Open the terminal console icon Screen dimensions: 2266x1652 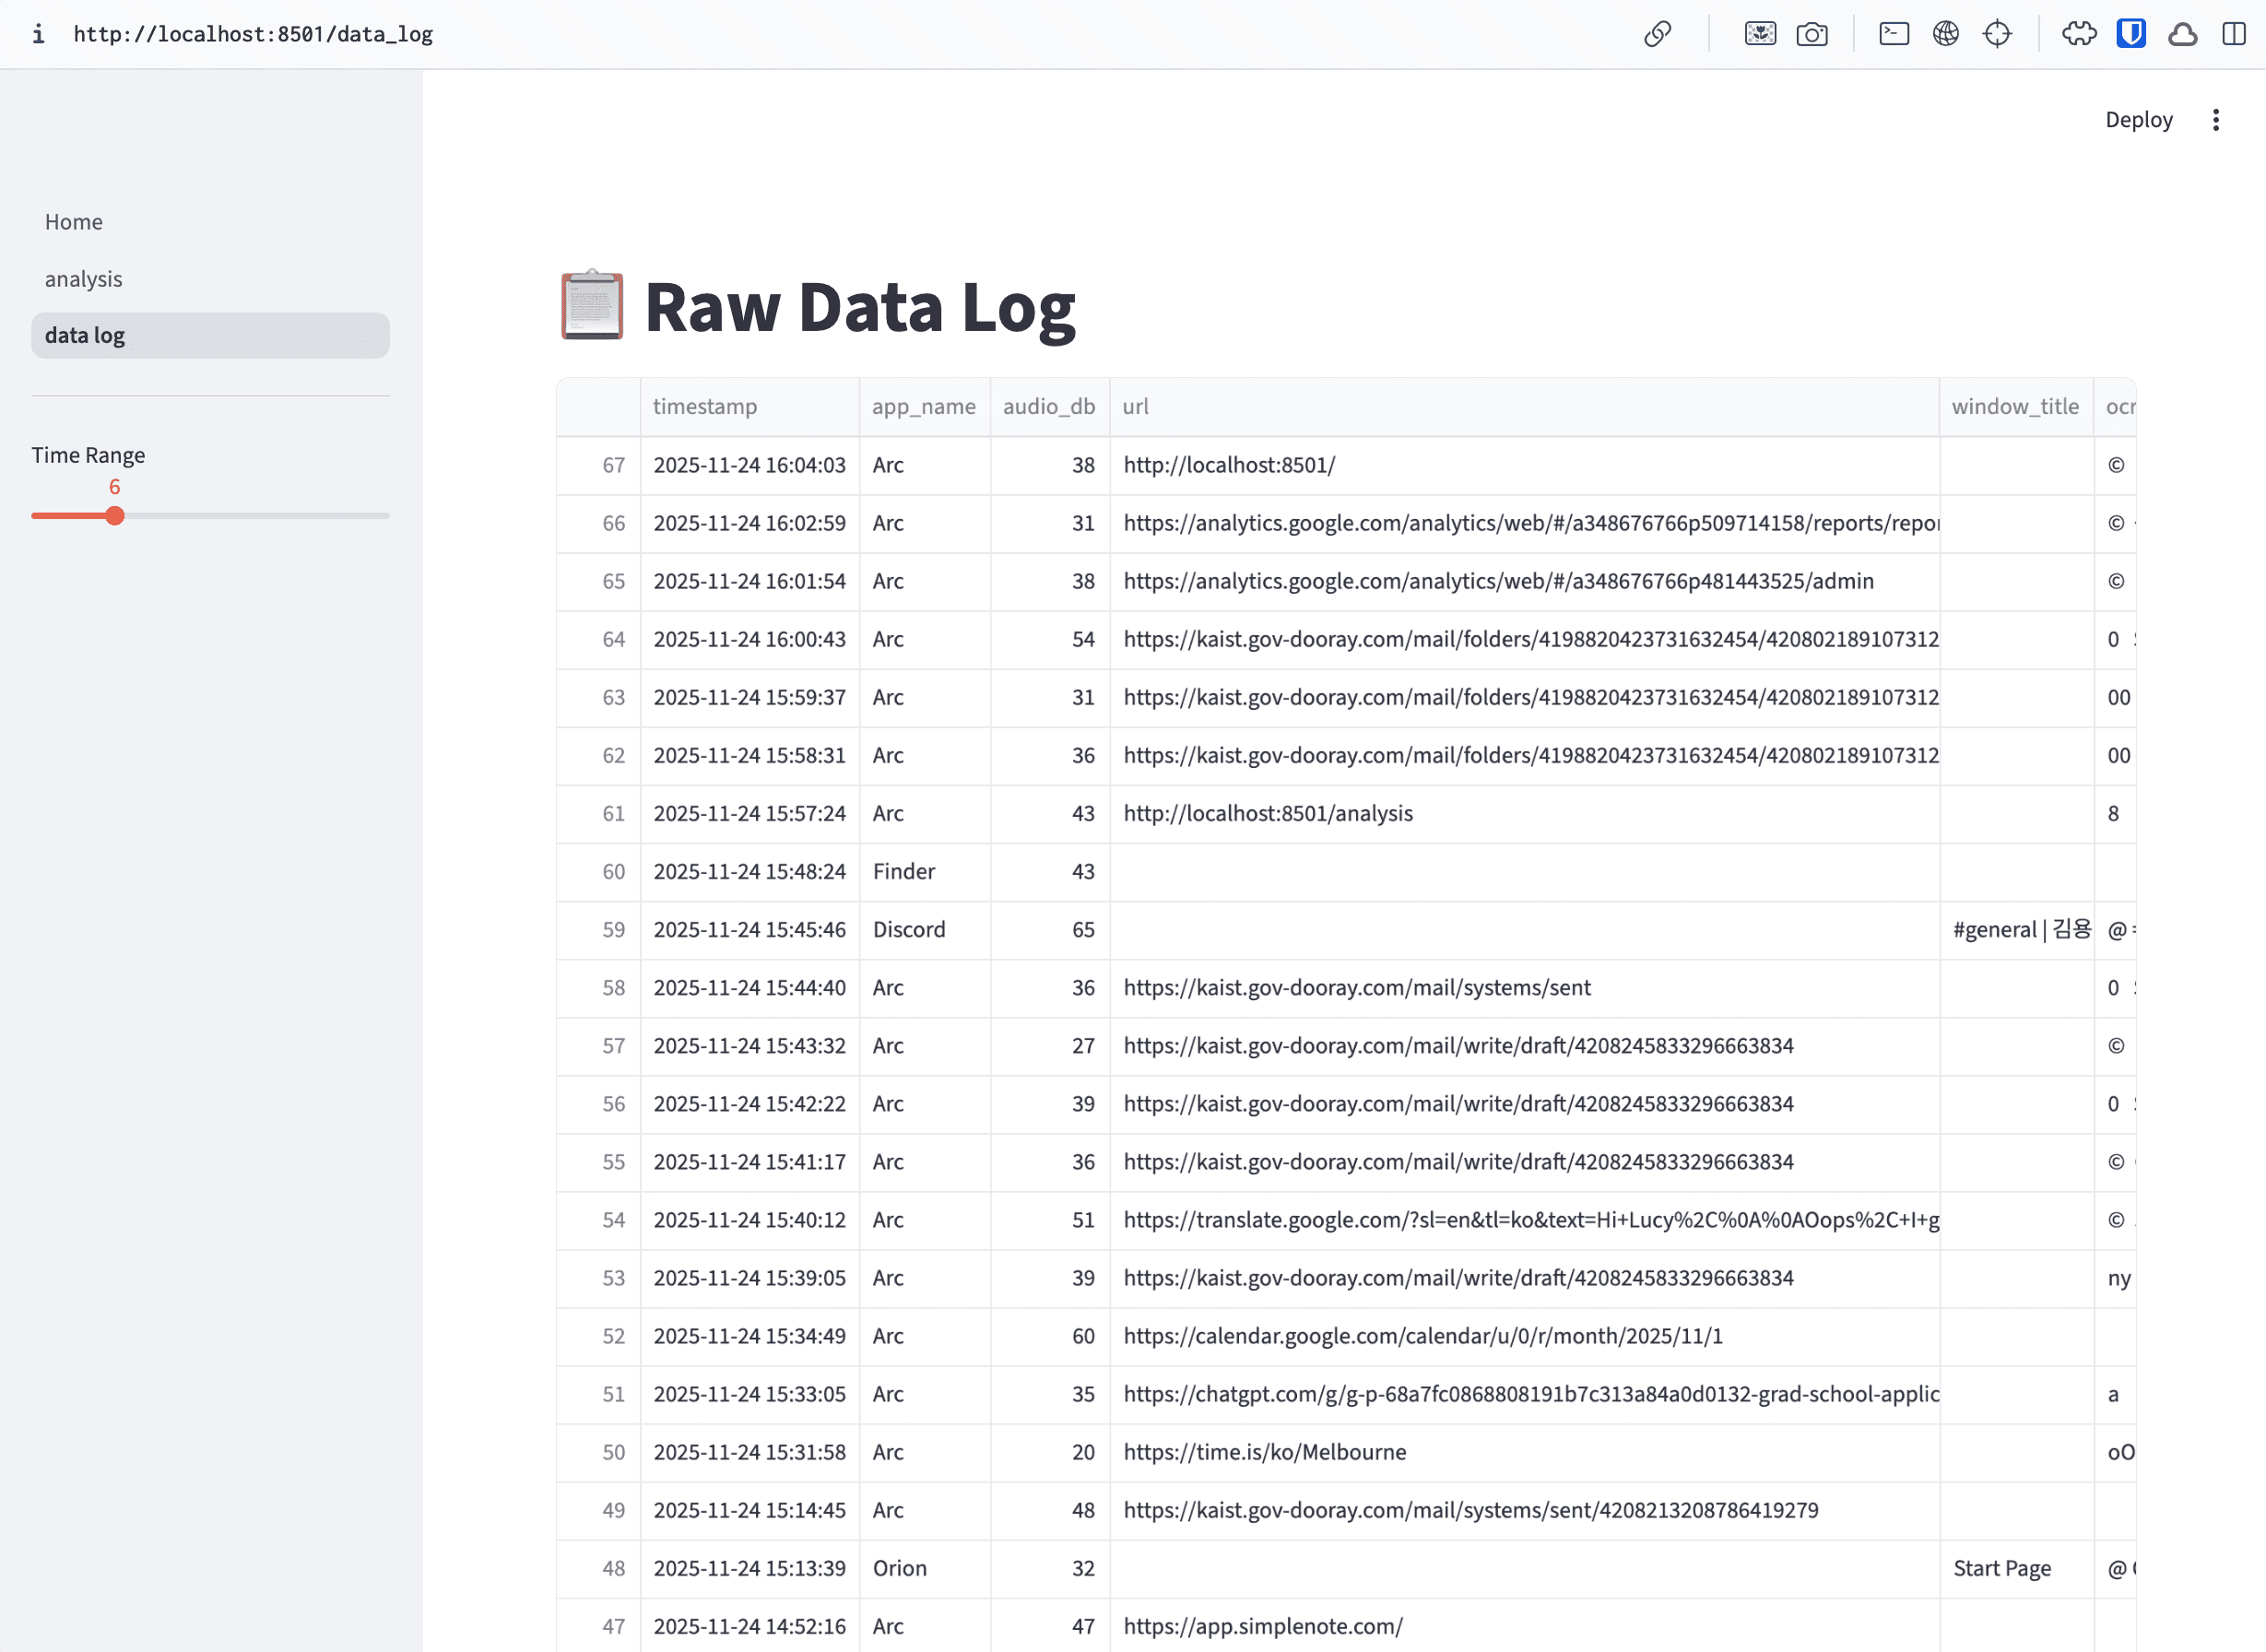tap(1894, 34)
